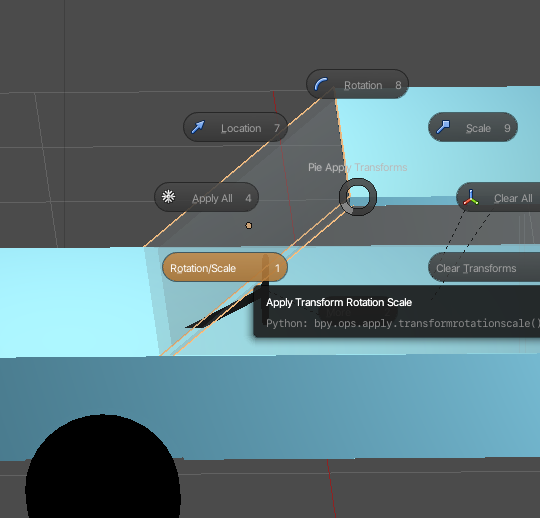540x518 pixels.
Task: Choose Clear All in the pie menu
Action: pos(498,198)
